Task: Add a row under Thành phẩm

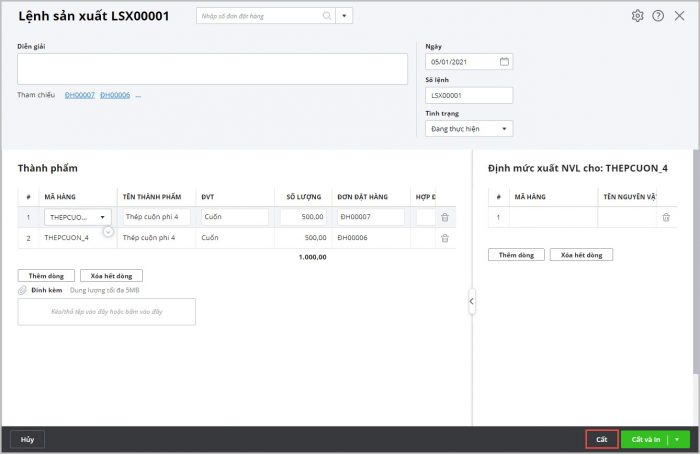Action: click(46, 275)
